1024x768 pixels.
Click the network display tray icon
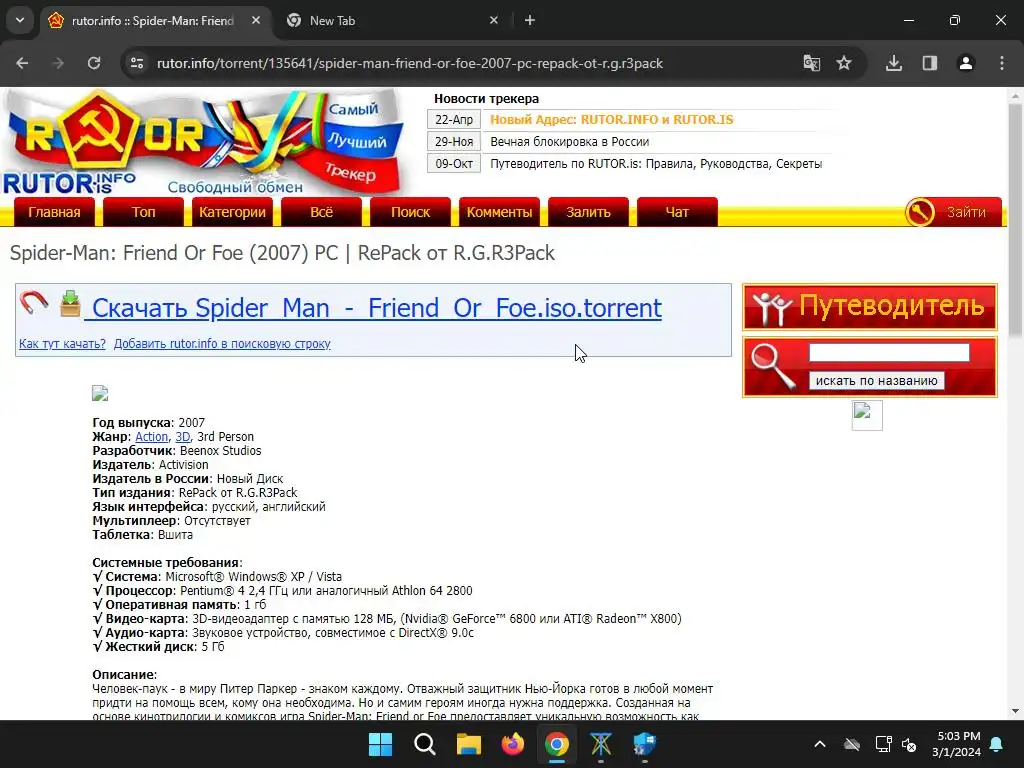click(x=883, y=744)
